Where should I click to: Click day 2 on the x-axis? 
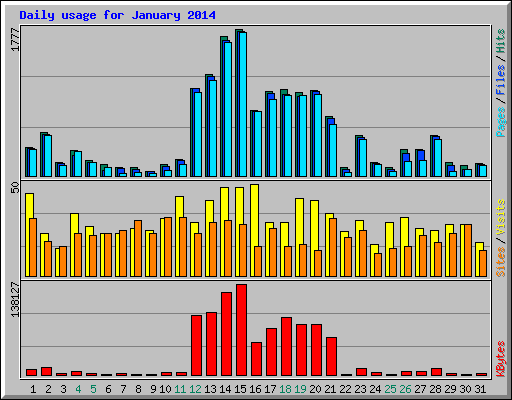tap(48, 389)
